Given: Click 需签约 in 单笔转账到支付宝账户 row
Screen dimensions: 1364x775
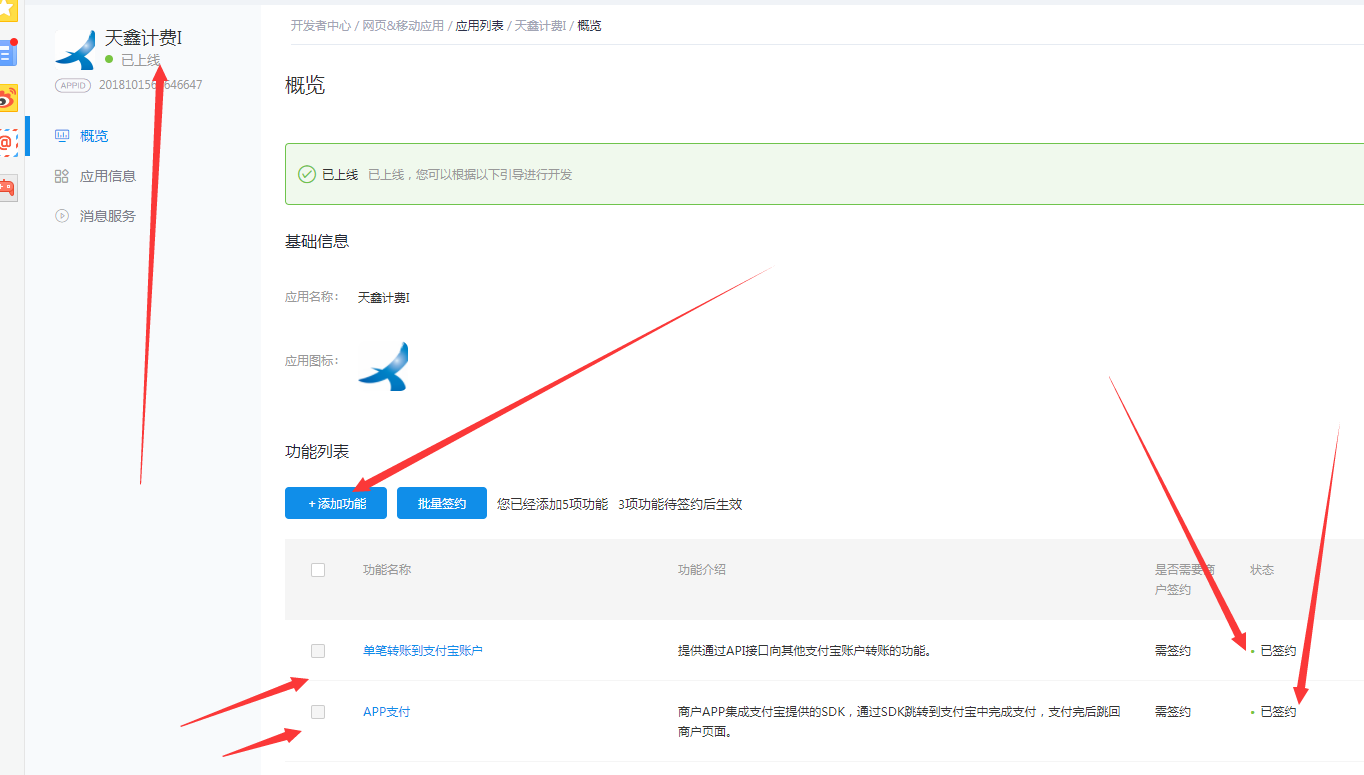Looking at the screenshot, I should [x=1173, y=651].
